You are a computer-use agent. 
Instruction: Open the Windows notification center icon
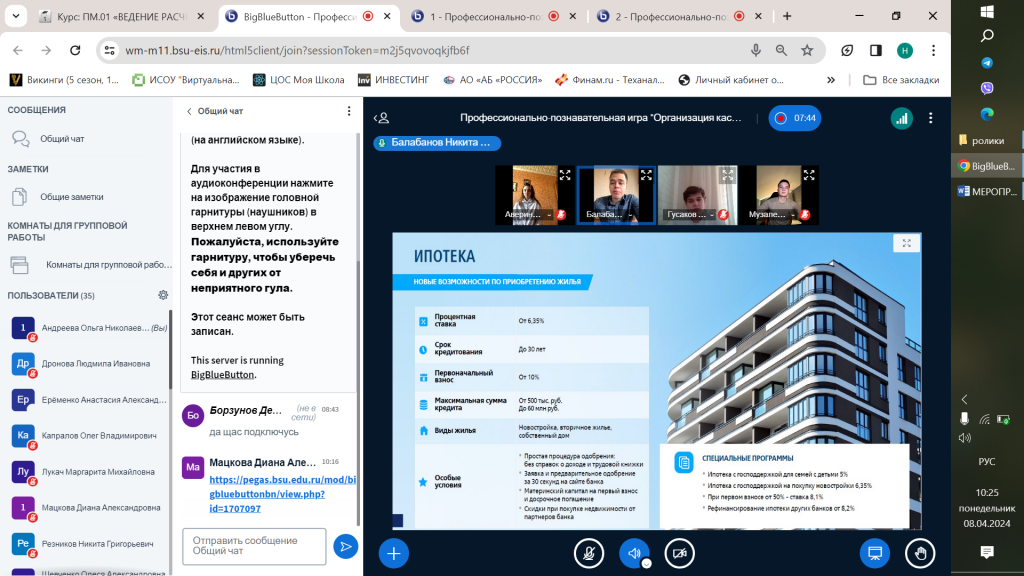click(987, 552)
